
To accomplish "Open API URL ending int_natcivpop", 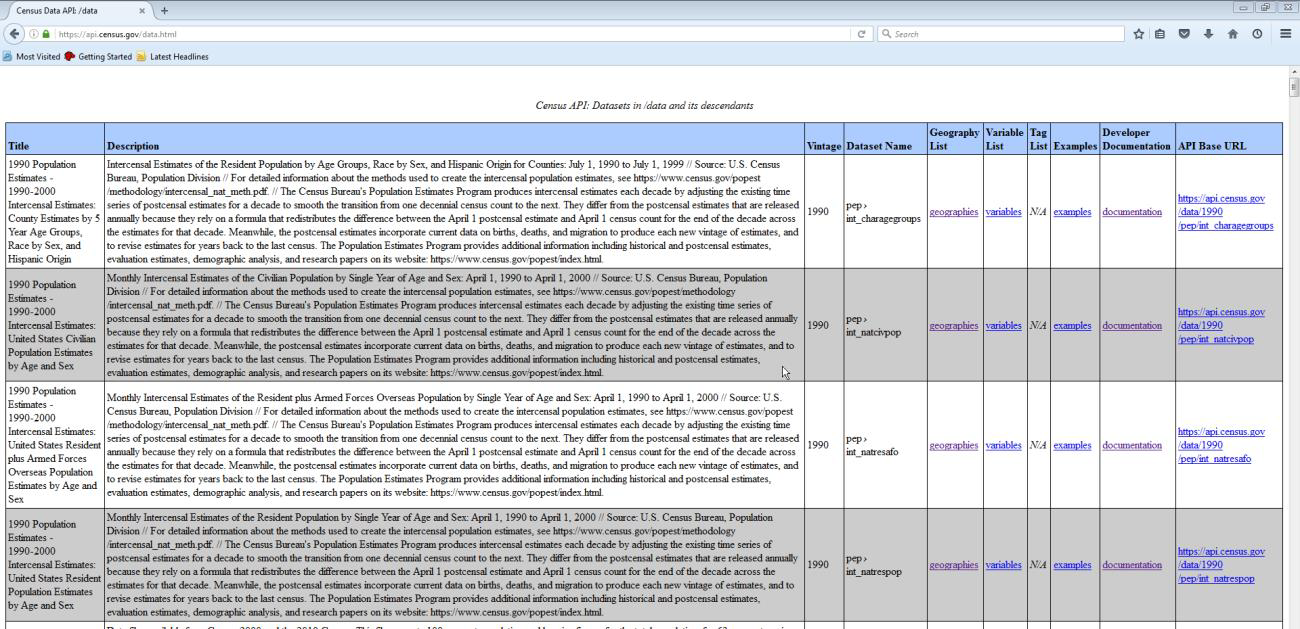I will [1221, 325].
